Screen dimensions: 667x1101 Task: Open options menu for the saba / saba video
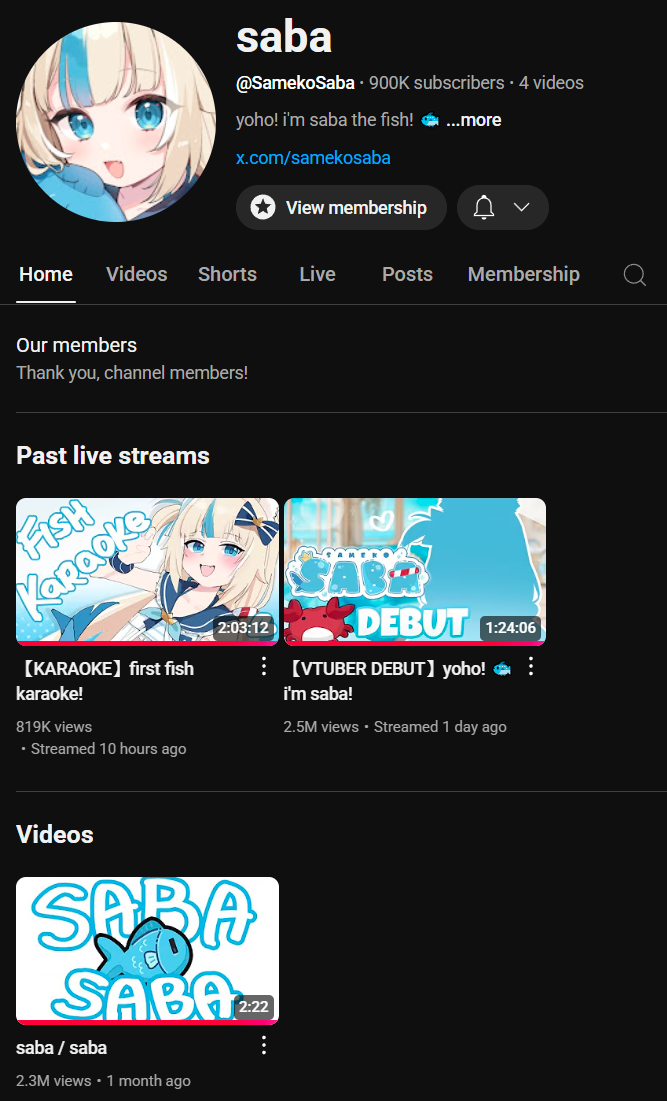[x=264, y=1046]
